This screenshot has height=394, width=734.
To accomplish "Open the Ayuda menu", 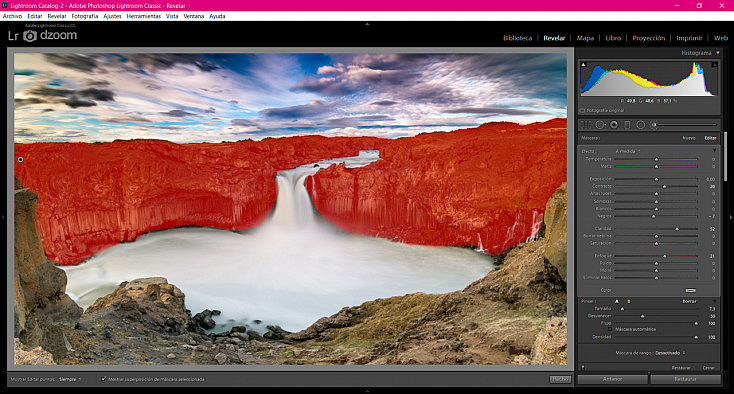I will coord(217,16).
